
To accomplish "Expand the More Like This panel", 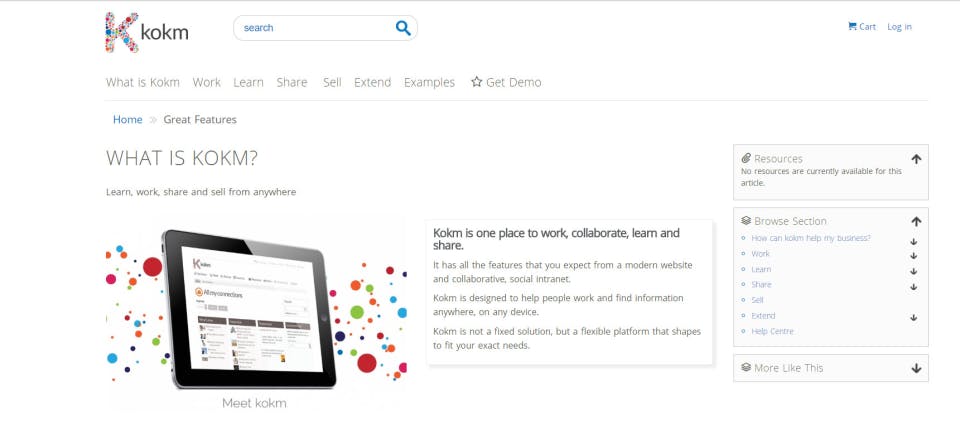I will (916, 368).
